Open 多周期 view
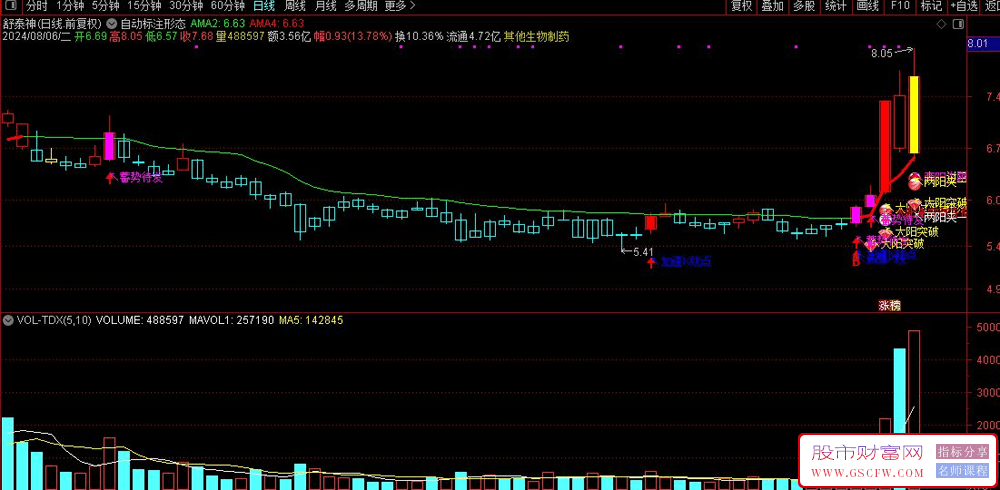This screenshot has height=490, width=1000. 361,6
